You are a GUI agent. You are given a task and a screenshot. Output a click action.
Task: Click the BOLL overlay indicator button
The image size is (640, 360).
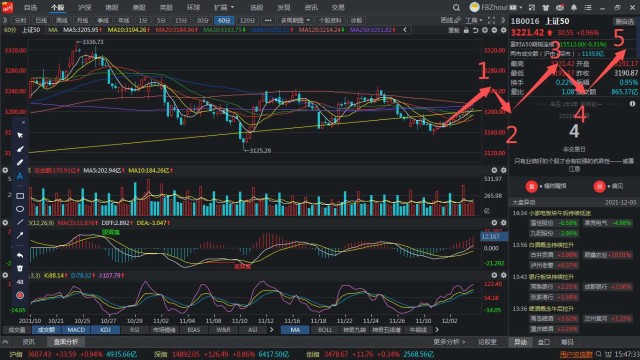[325, 330]
